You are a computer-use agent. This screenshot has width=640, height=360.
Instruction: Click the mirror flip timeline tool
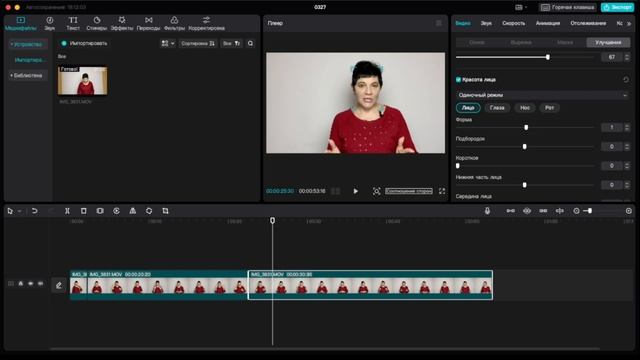(133, 211)
